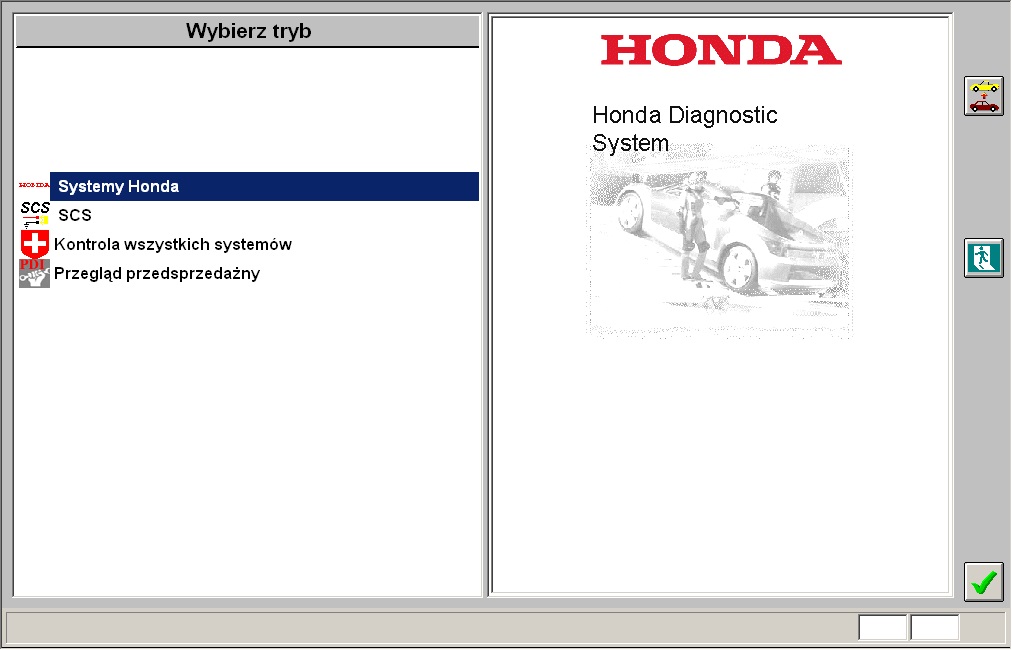Click the large red HONDA logo

click(x=721, y=50)
